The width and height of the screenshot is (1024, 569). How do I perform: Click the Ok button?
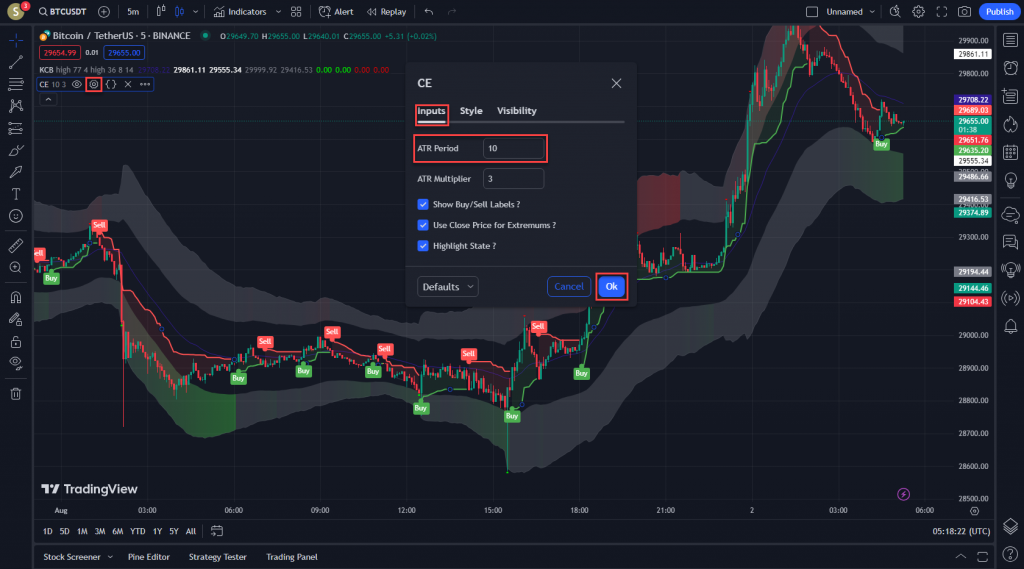point(611,287)
